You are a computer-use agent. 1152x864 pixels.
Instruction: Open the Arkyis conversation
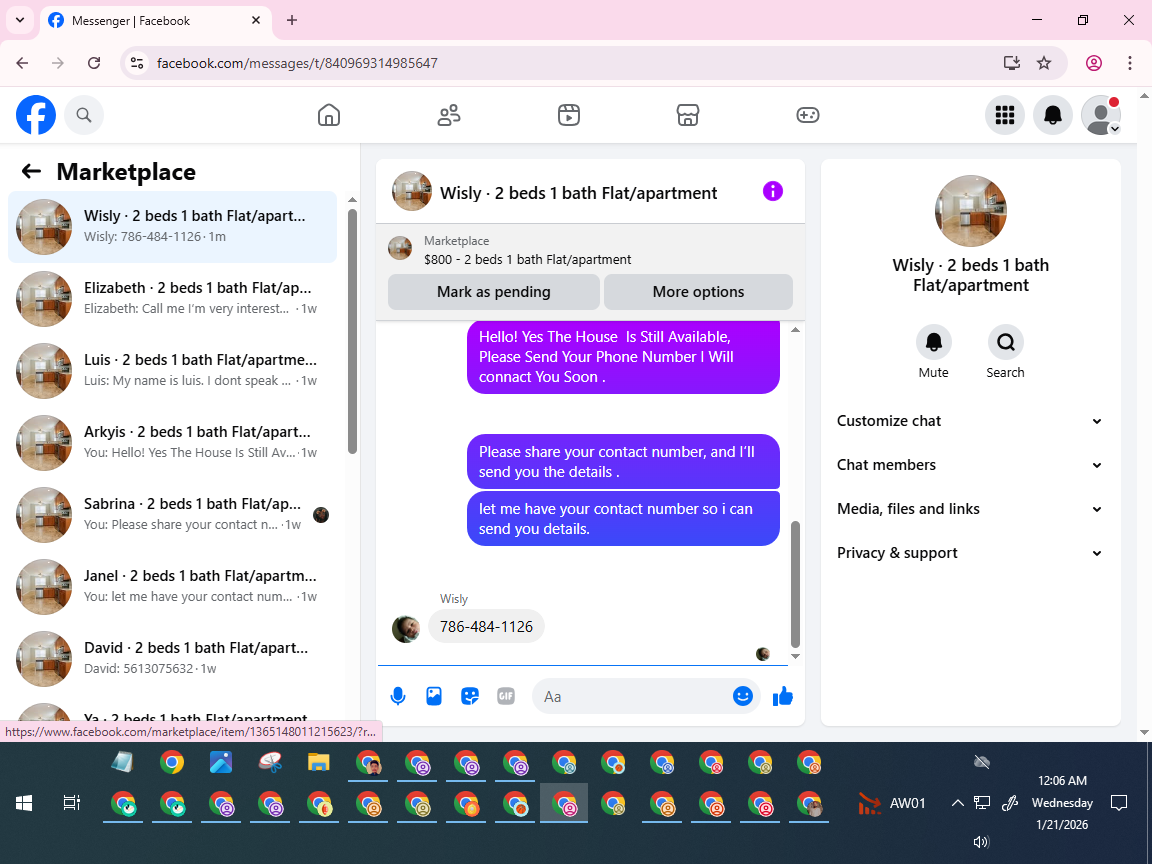[173, 442]
